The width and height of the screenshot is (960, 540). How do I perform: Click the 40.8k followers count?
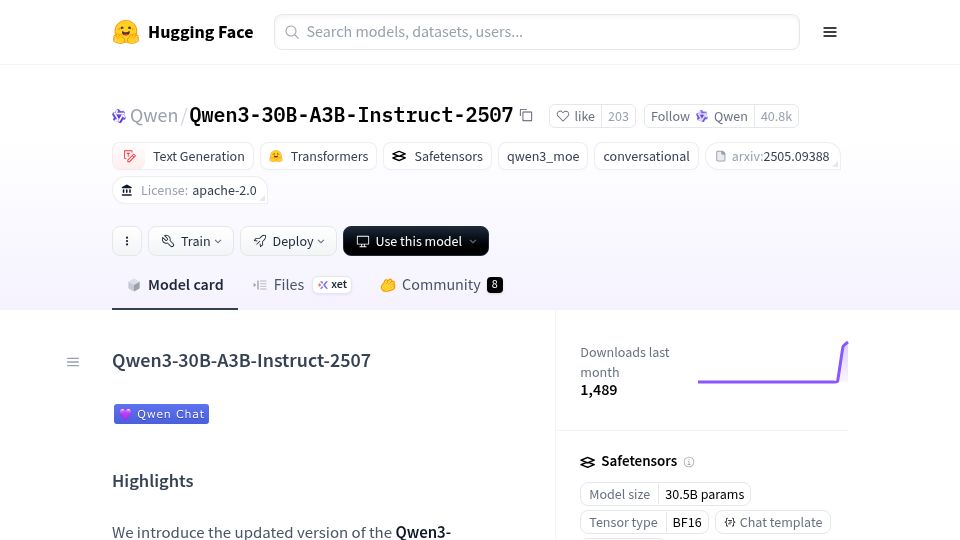coord(776,116)
